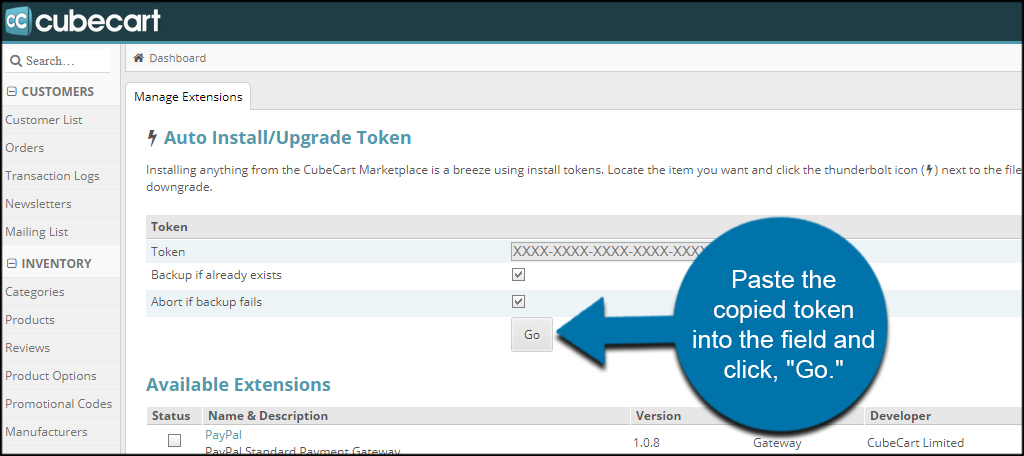Open Categories in Inventory
The height and width of the screenshot is (456, 1024).
click(35, 292)
